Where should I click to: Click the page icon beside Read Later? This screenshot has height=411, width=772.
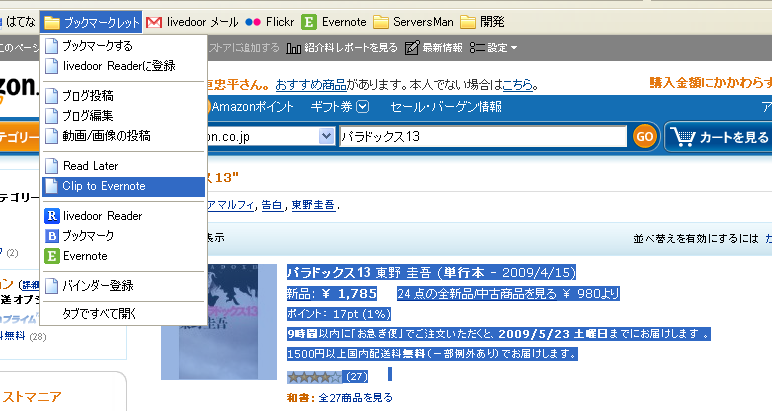point(51,166)
